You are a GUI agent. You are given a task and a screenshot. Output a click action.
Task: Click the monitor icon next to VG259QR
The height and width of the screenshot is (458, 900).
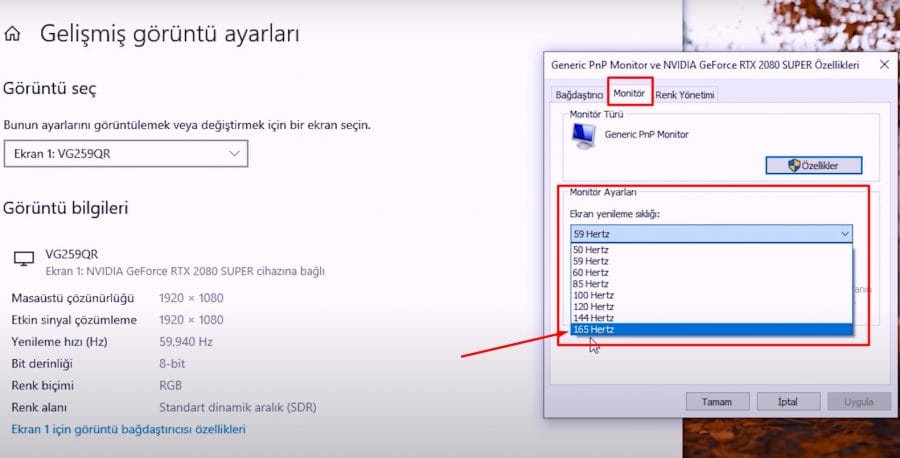pos(23,259)
